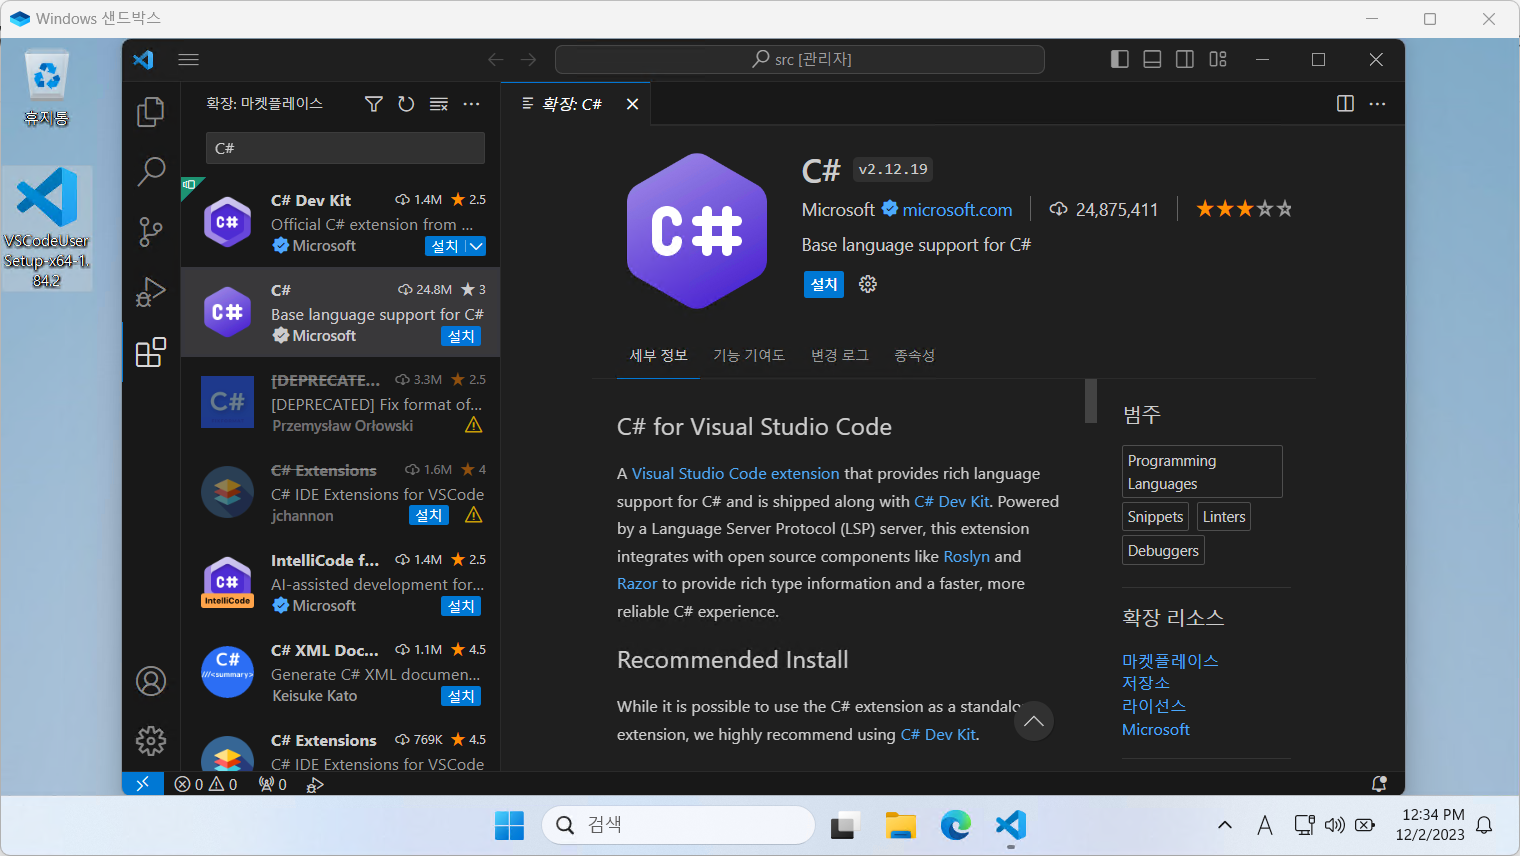Install C# extension from the detail page
Image resolution: width=1520 pixels, height=856 pixels.
824,284
